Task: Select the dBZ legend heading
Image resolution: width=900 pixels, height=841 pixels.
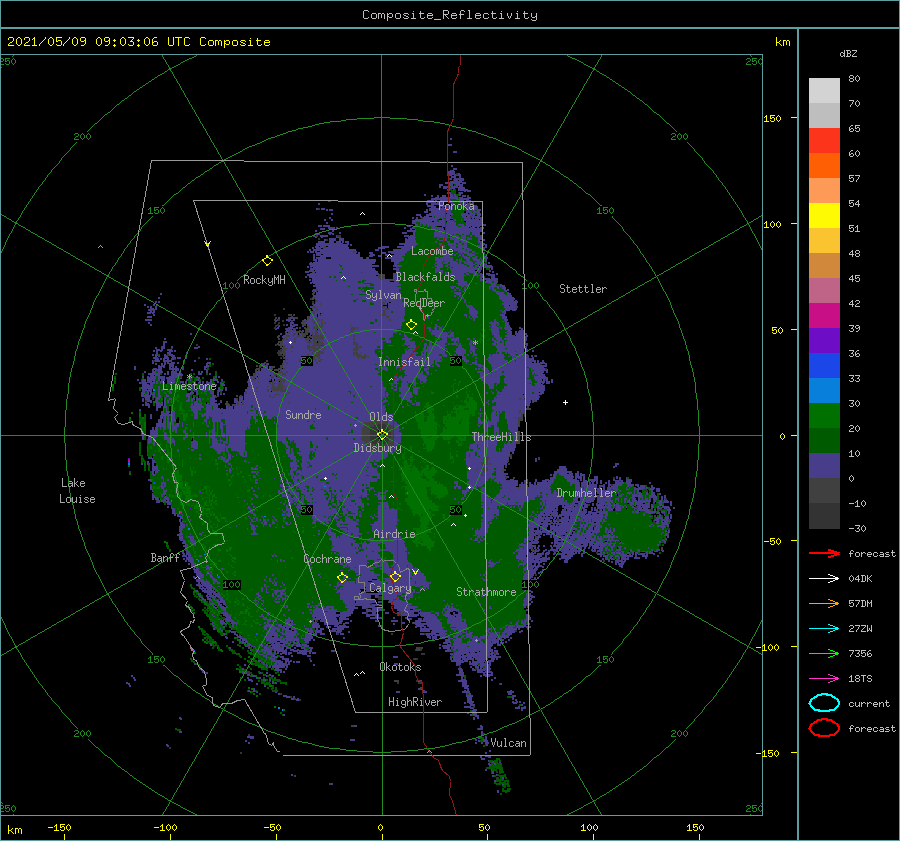Action: 848,53
